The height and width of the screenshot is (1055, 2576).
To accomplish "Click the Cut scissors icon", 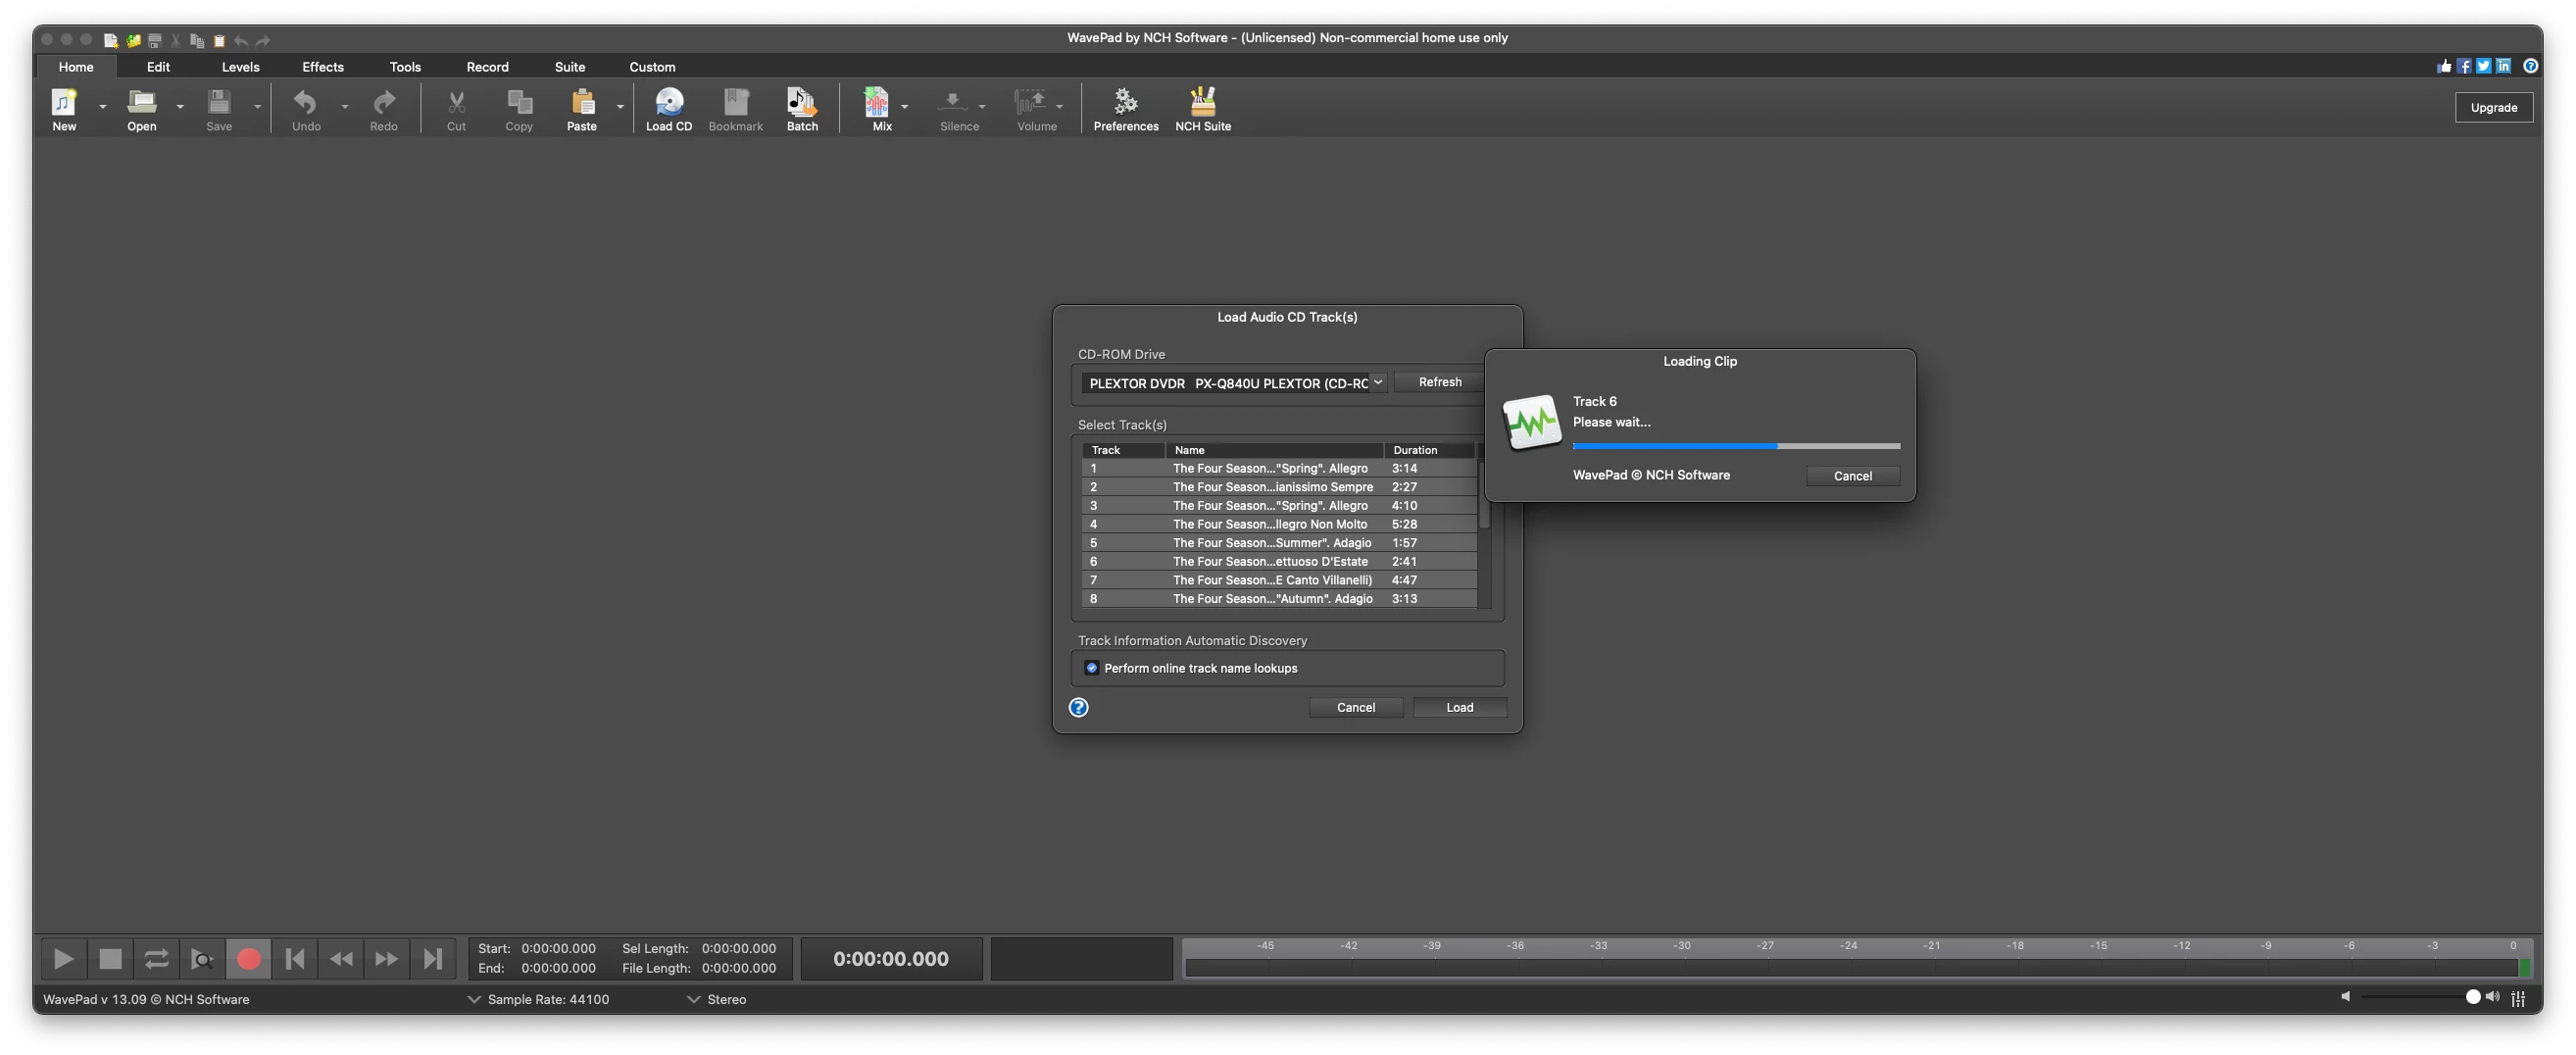I will [x=456, y=109].
